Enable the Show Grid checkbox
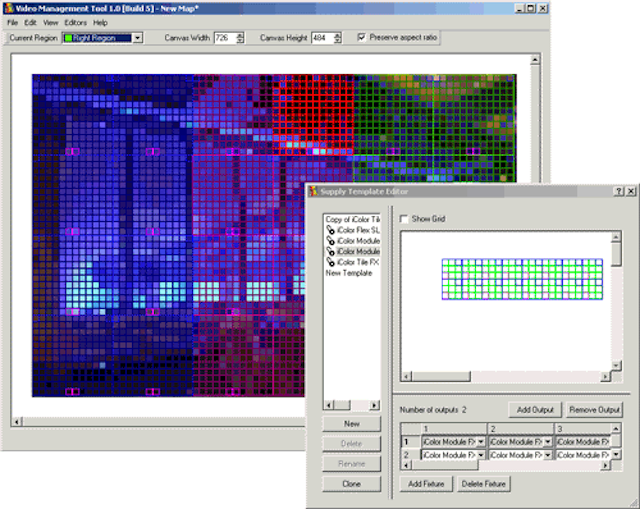Viewport: 640px width, 509px height. click(x=404, y=219)
